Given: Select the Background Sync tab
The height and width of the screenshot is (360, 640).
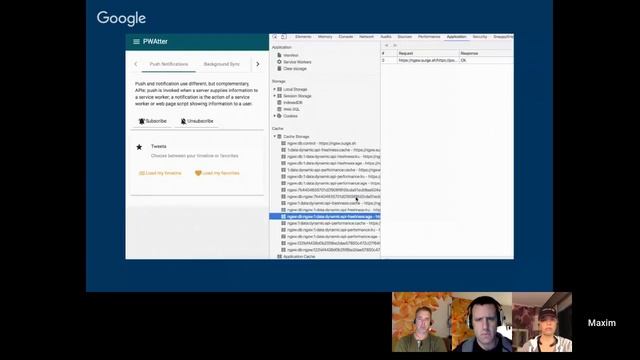Looking at the screenshot, I should click(x=222, y=64).
